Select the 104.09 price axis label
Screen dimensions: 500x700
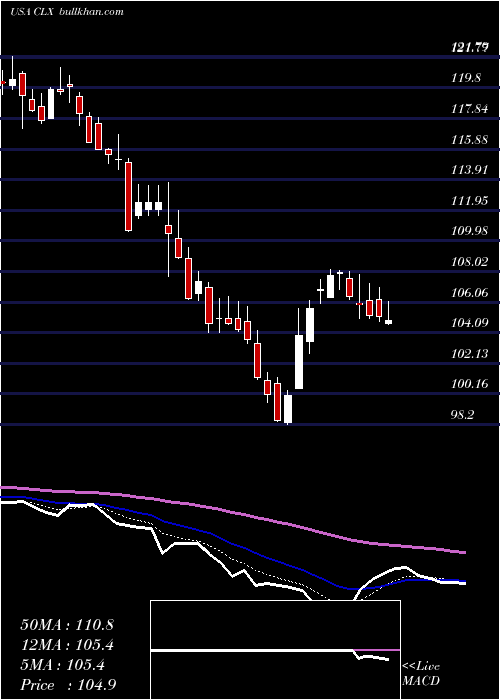click(470, 323)
